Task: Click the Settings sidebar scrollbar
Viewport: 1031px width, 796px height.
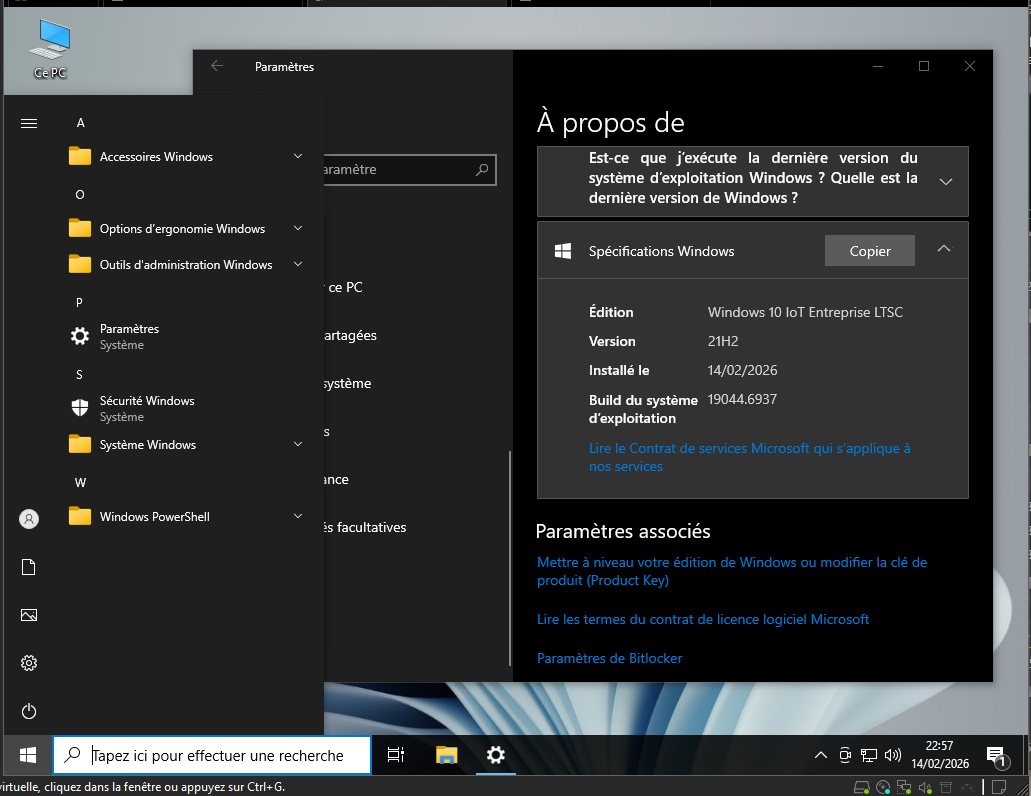Action: click(510, 559)
